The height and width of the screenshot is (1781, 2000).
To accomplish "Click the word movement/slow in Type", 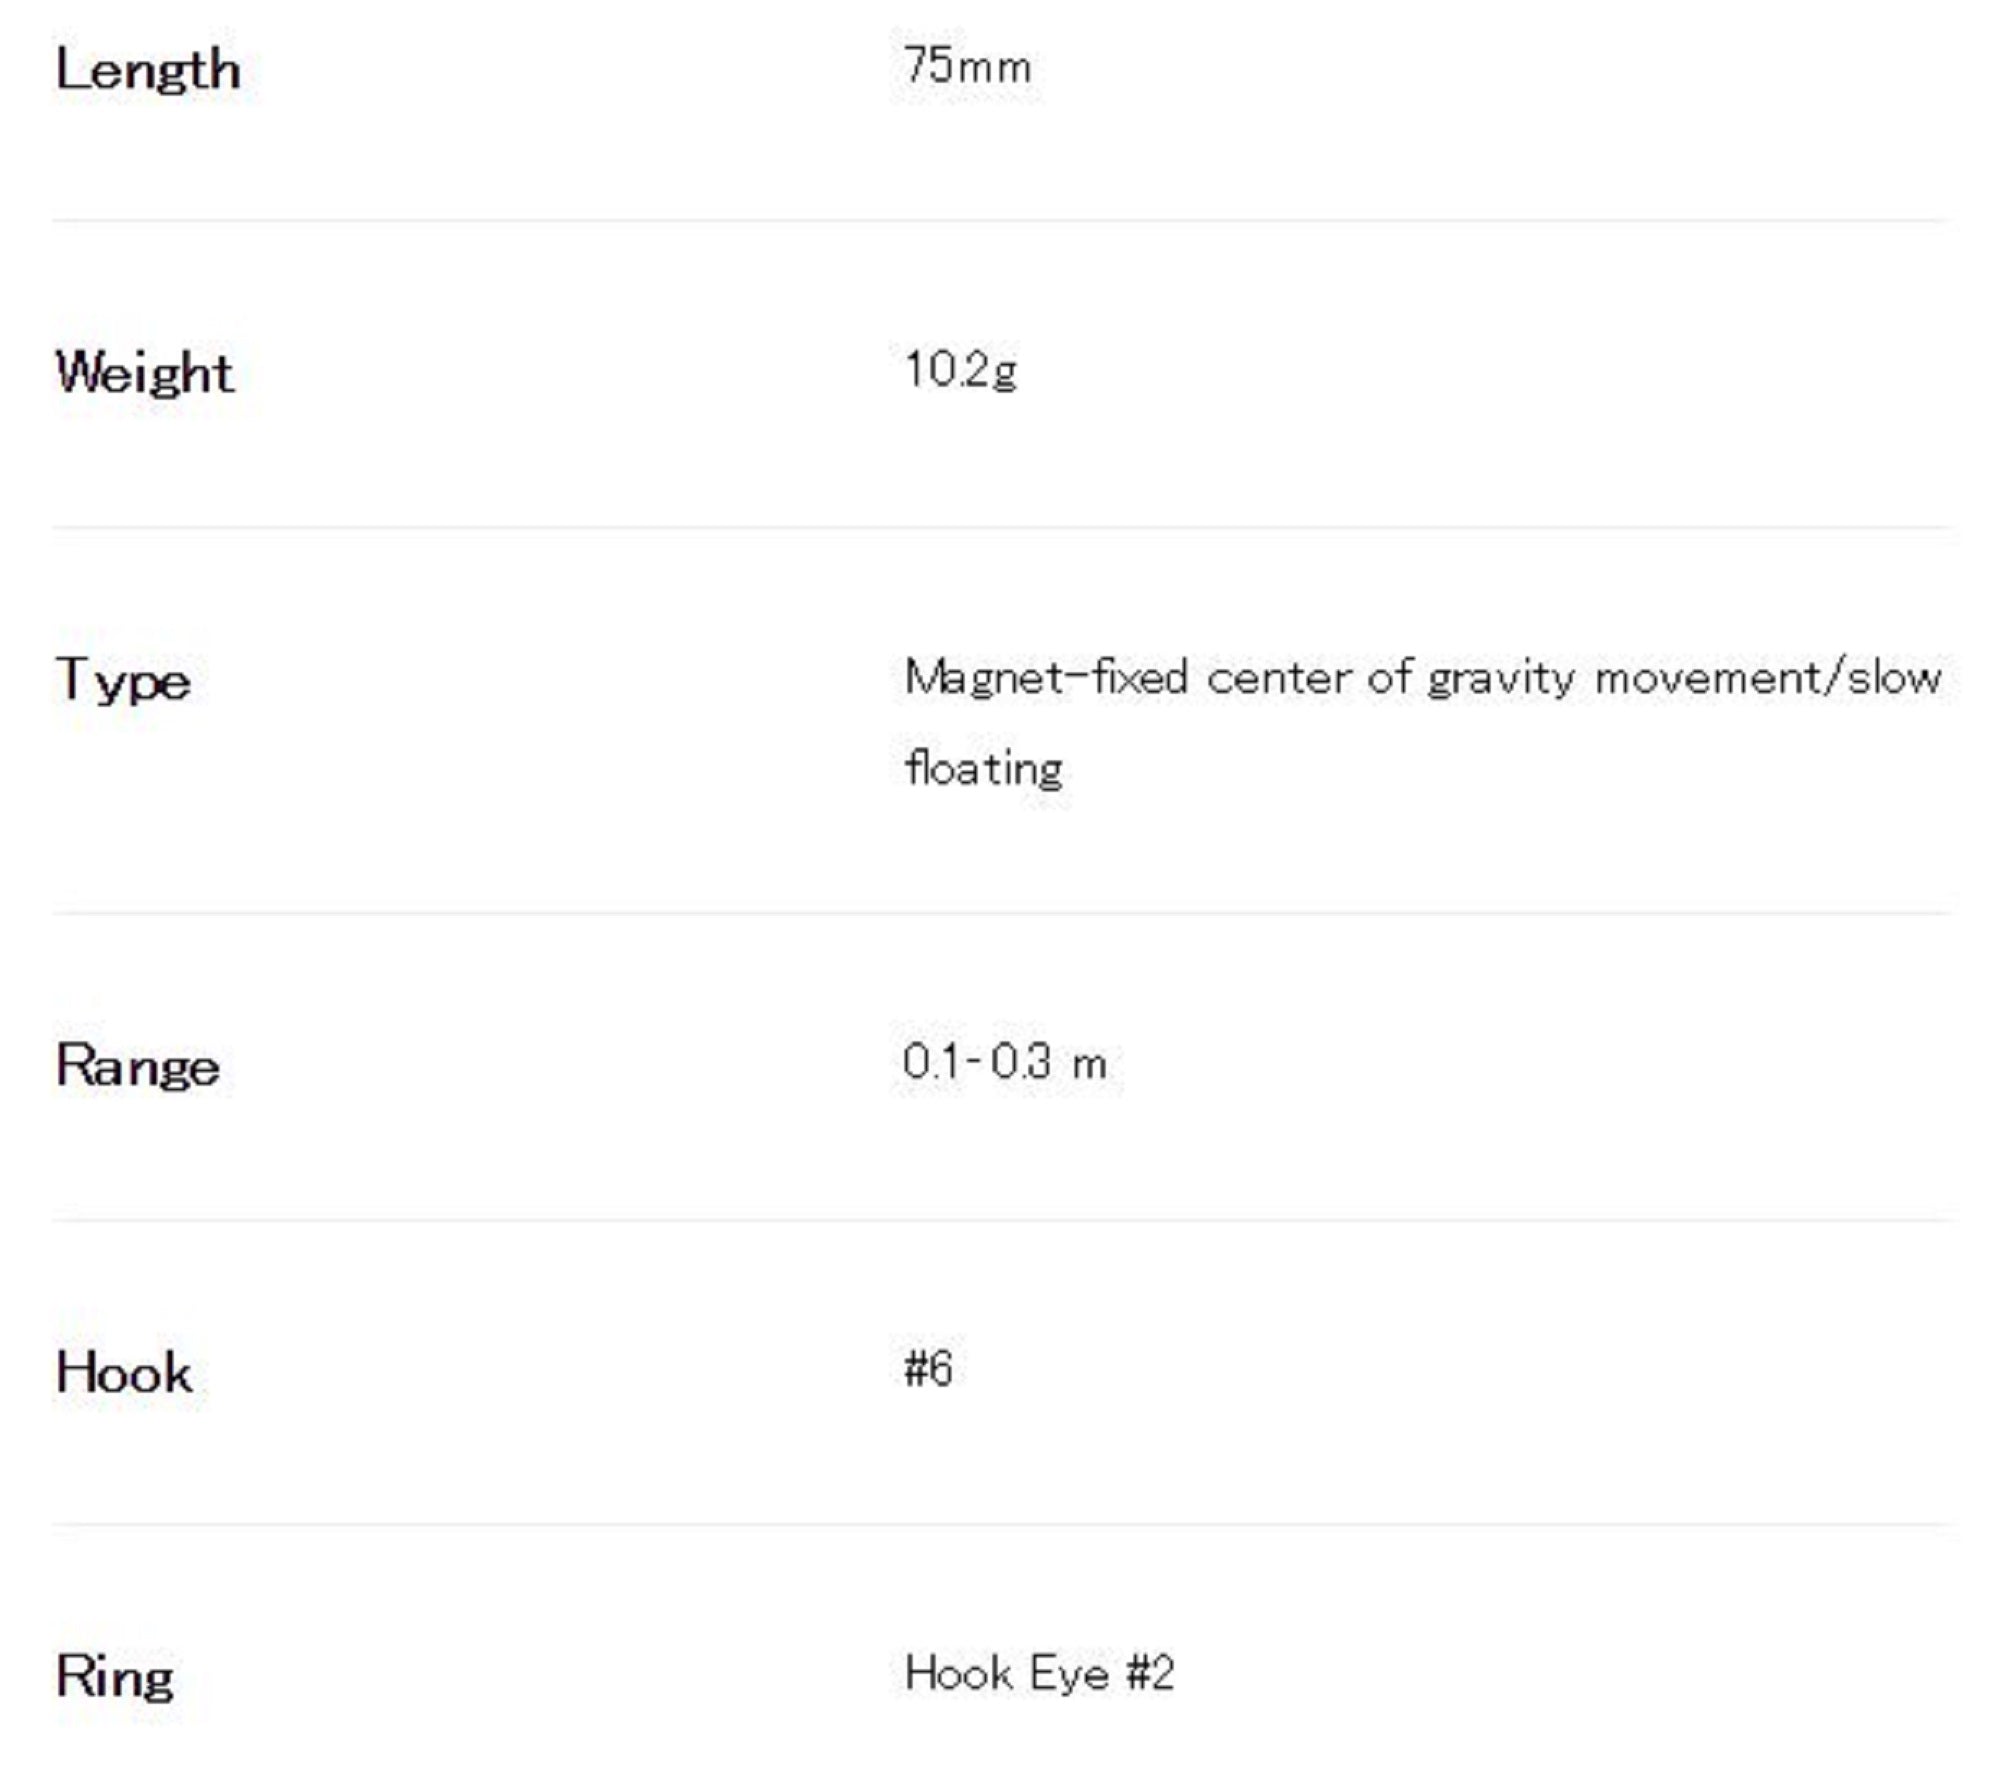I will (x=1767, y=678).
